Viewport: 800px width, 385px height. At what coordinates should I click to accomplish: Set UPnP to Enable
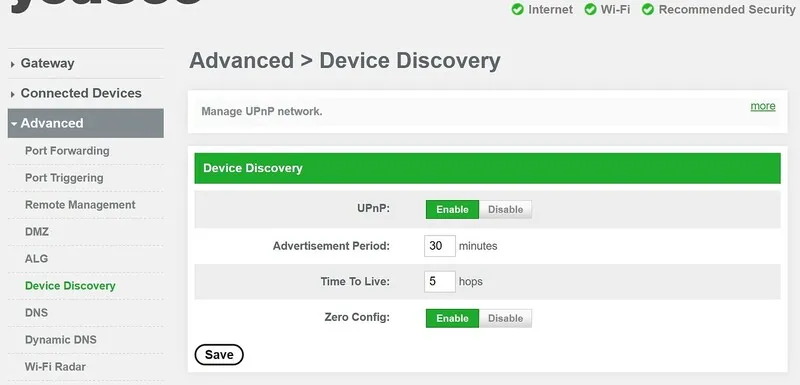pyautogui.click(x=452, y=210)
